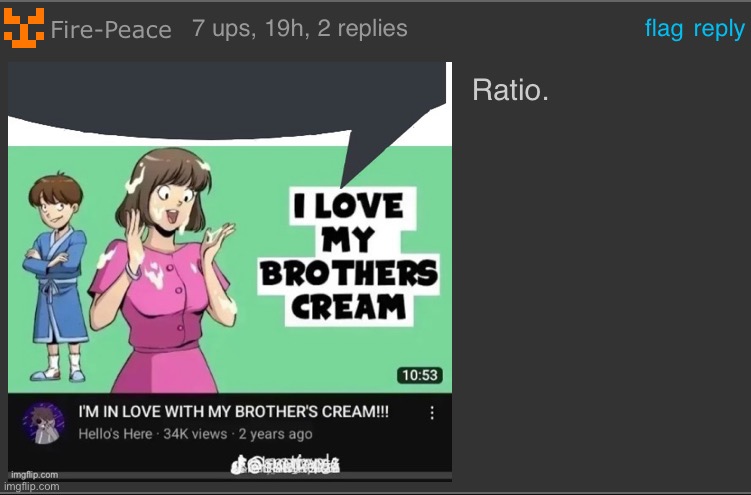This screenshot has width=751, height=495.
Task: Reply to the Fire-Peace comment
Action: pyautogui.click(x=719, y=30)
